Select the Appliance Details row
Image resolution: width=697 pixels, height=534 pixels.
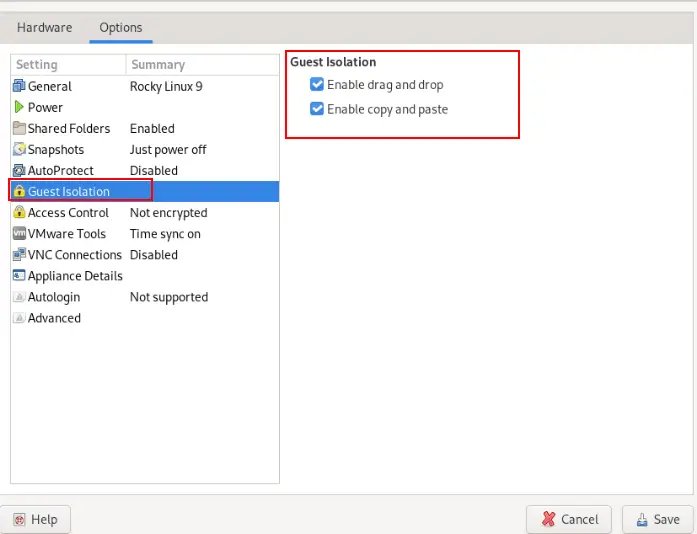click(145, 276)
